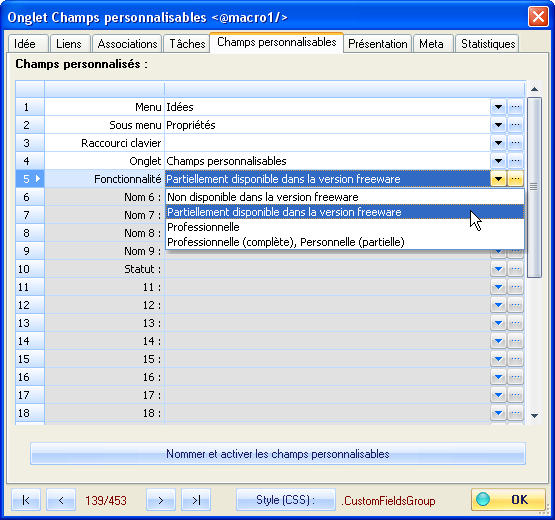This screenshot has height=520, width=555.
Task: Click the 'Sous menu' field label
Action: click(135, 125)
